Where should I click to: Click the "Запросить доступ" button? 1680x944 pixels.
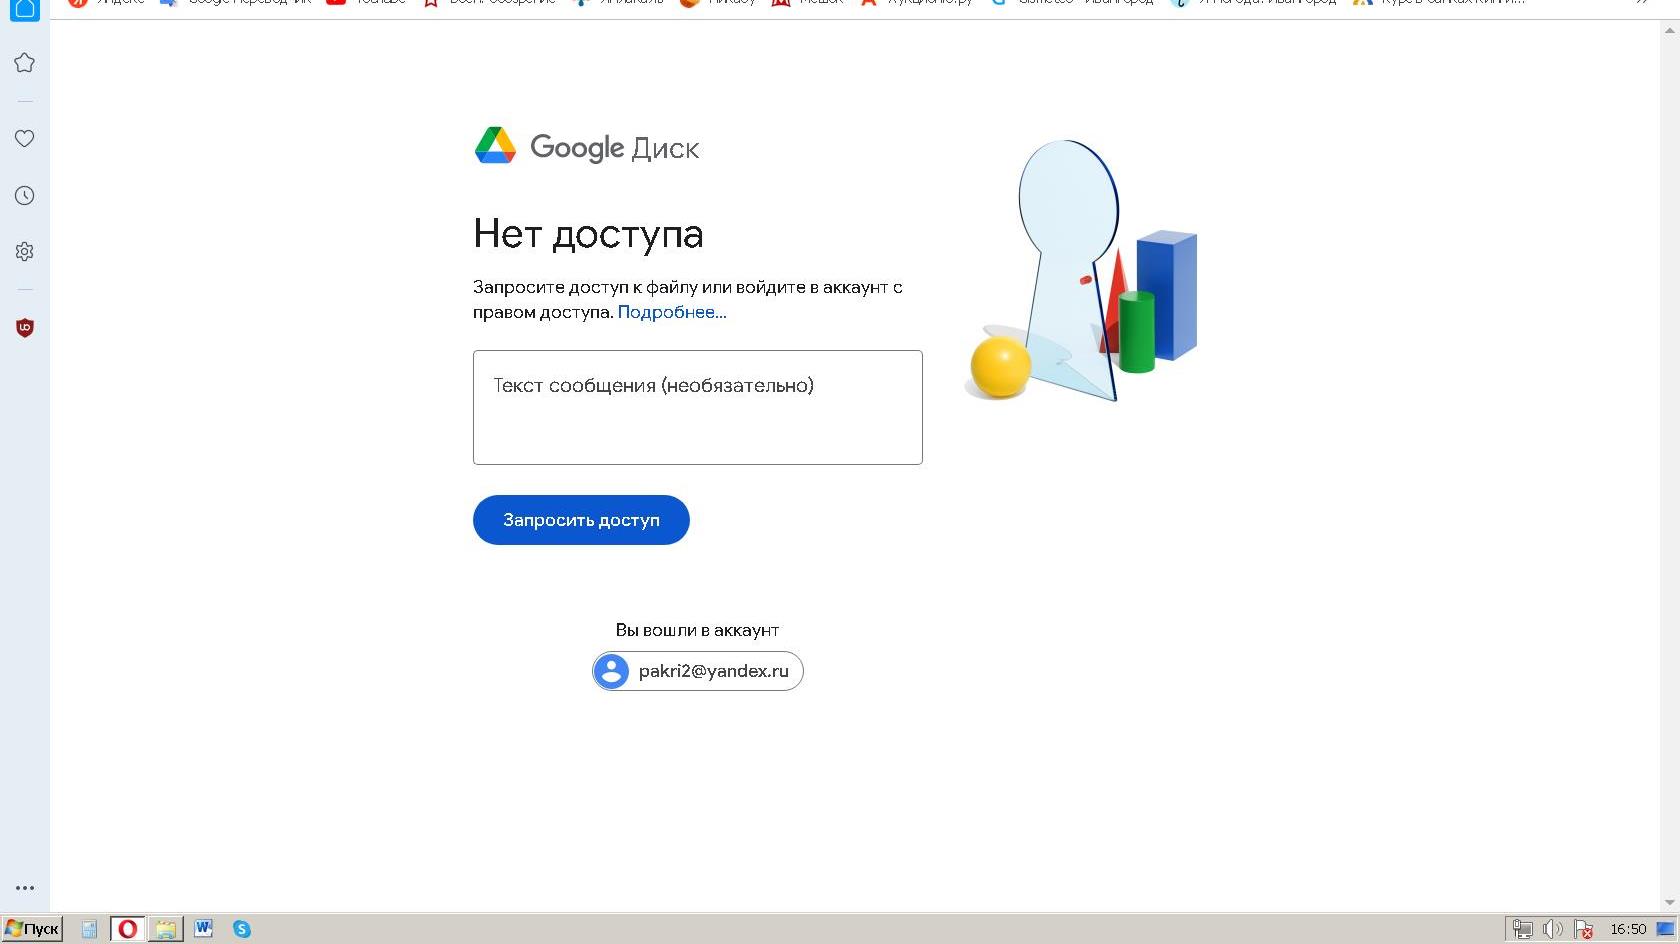pyautogui.click(x=581, y=520)
